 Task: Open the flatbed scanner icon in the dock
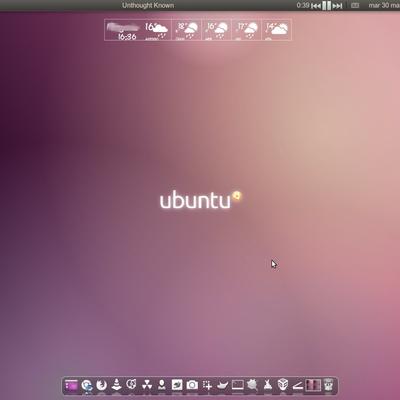pos(298,385)
